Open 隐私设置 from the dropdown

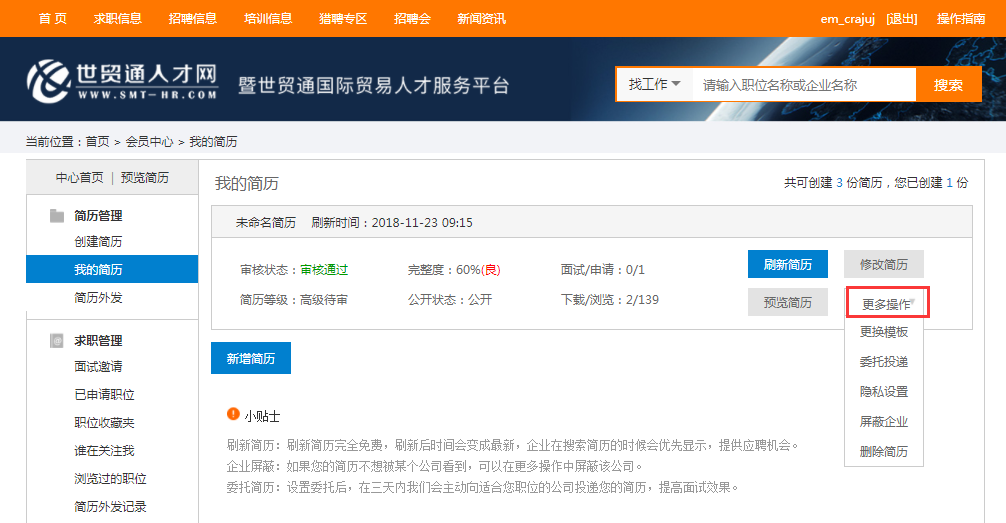click(x=883, y=392)
